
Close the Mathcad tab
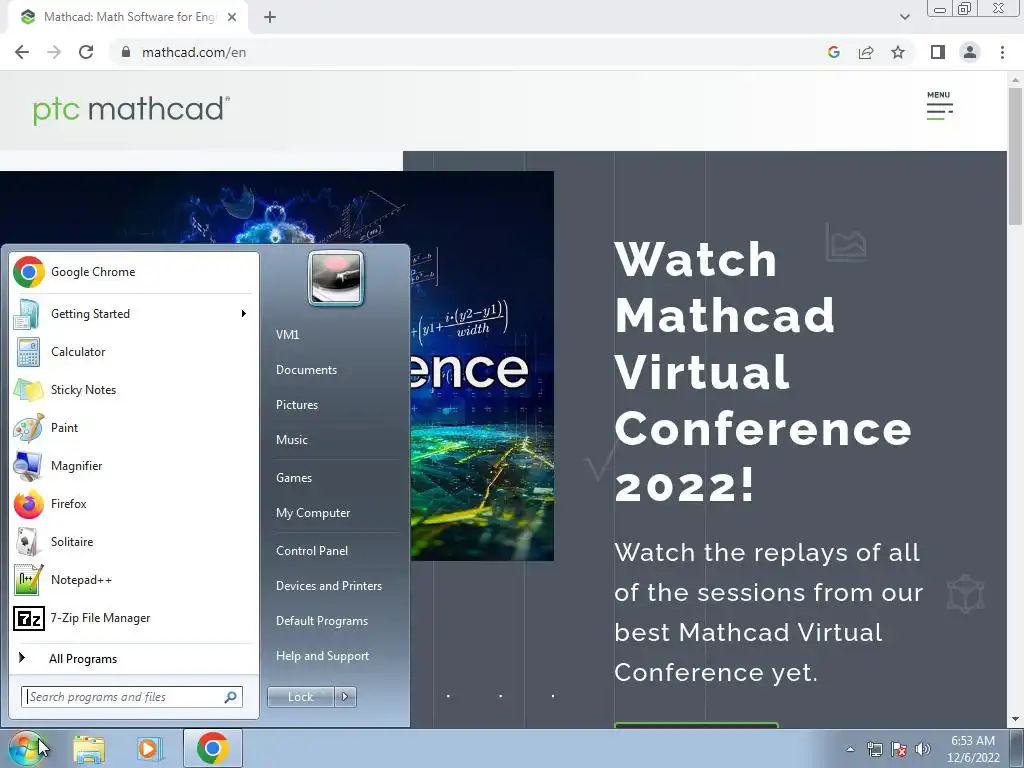tap(232, 17)
